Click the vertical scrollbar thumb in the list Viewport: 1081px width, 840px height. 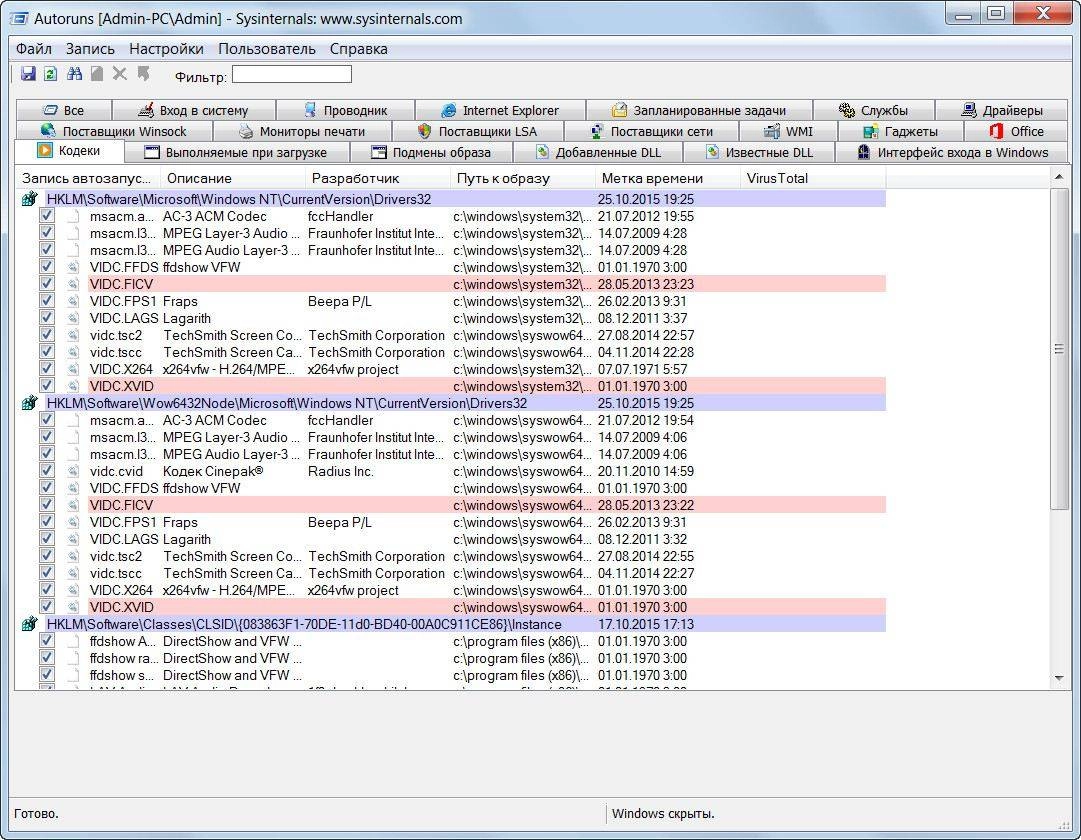click(x=1059, y=349)
